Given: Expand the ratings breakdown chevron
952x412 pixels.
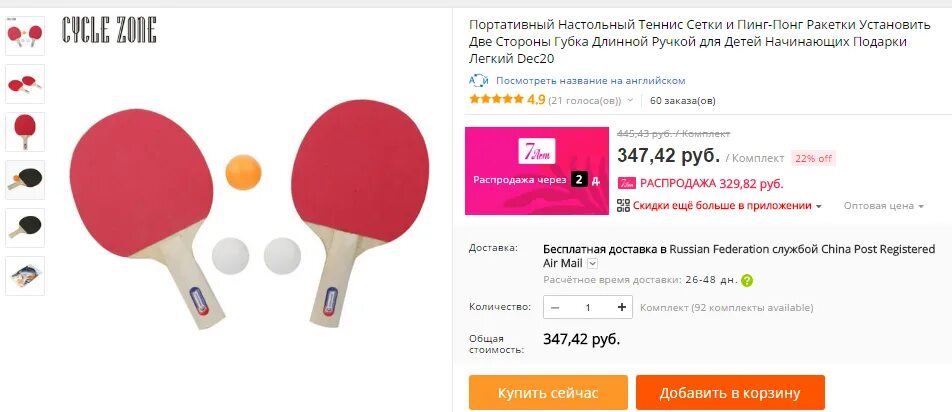Looking at the screenshot, I should click(x=630, y=100).
